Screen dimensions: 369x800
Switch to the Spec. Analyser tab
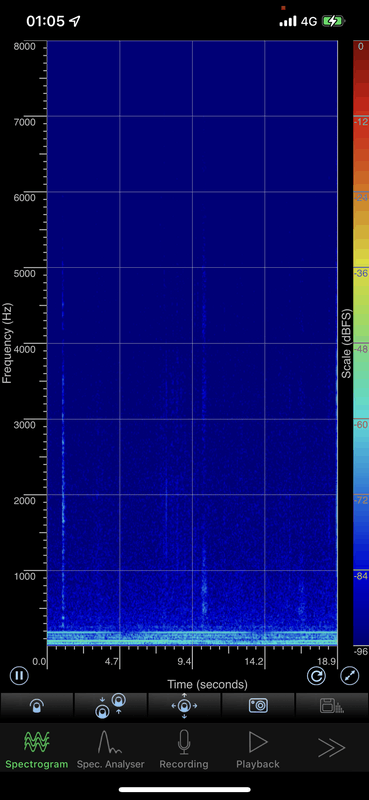(110, 749)
